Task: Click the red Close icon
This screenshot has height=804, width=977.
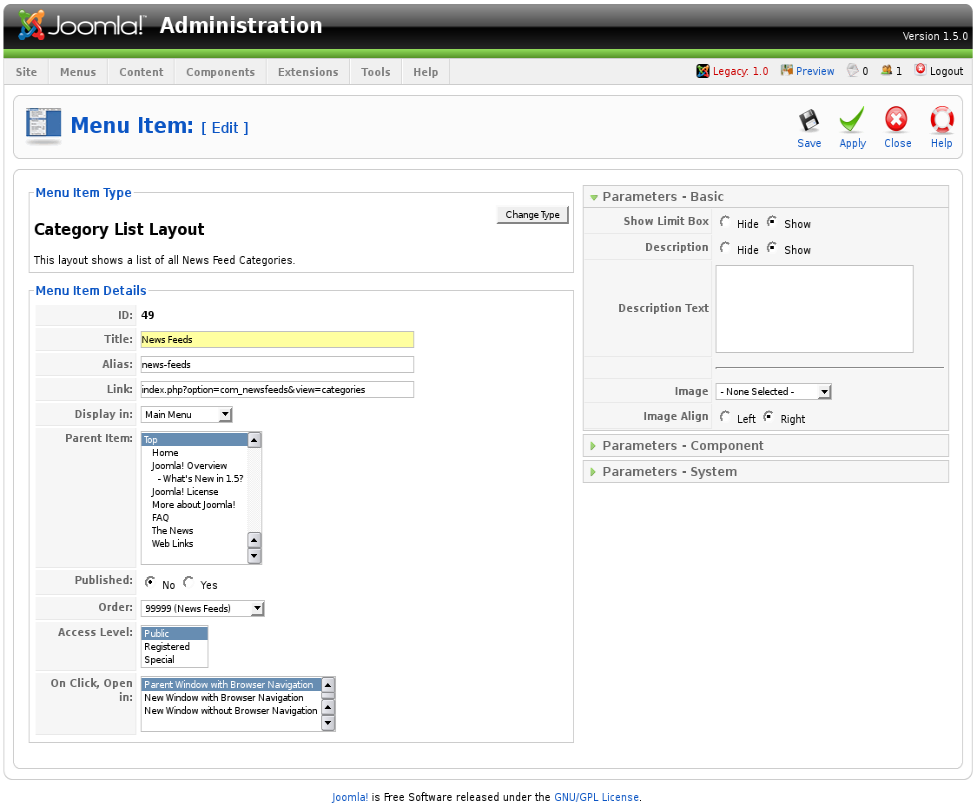Action: [897, 121]
